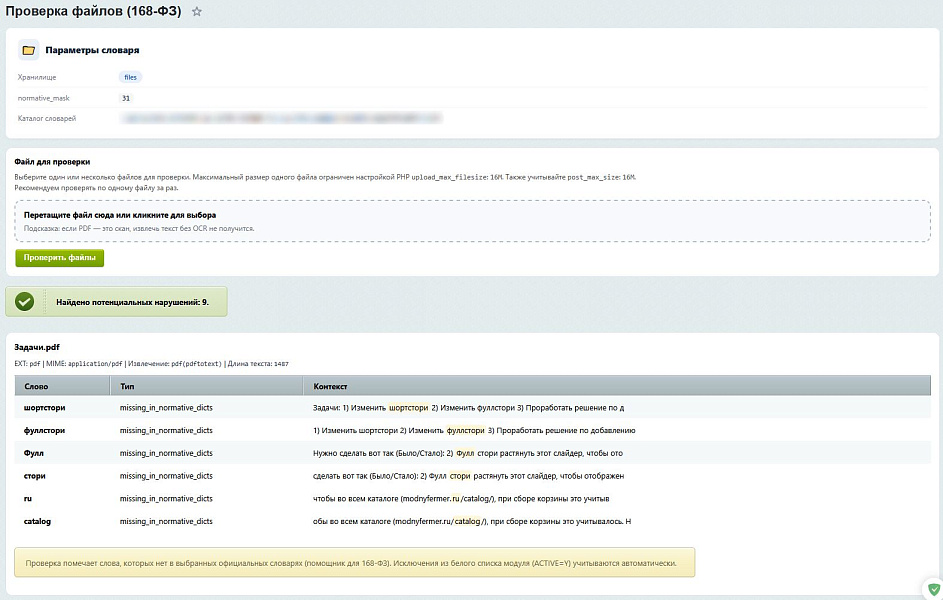The height and width of the screenshot is (600, 943).
Task: Click the normative_mask value 31
Action: point(126,98)
